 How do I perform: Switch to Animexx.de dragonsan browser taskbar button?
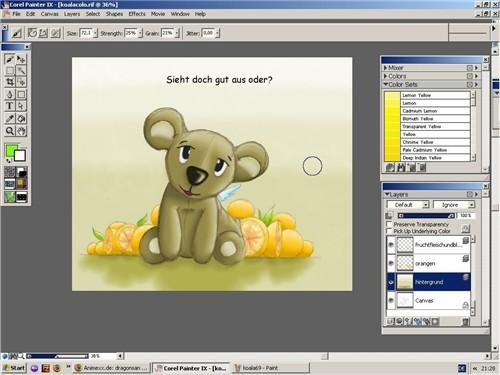click(x=111, y=368)
